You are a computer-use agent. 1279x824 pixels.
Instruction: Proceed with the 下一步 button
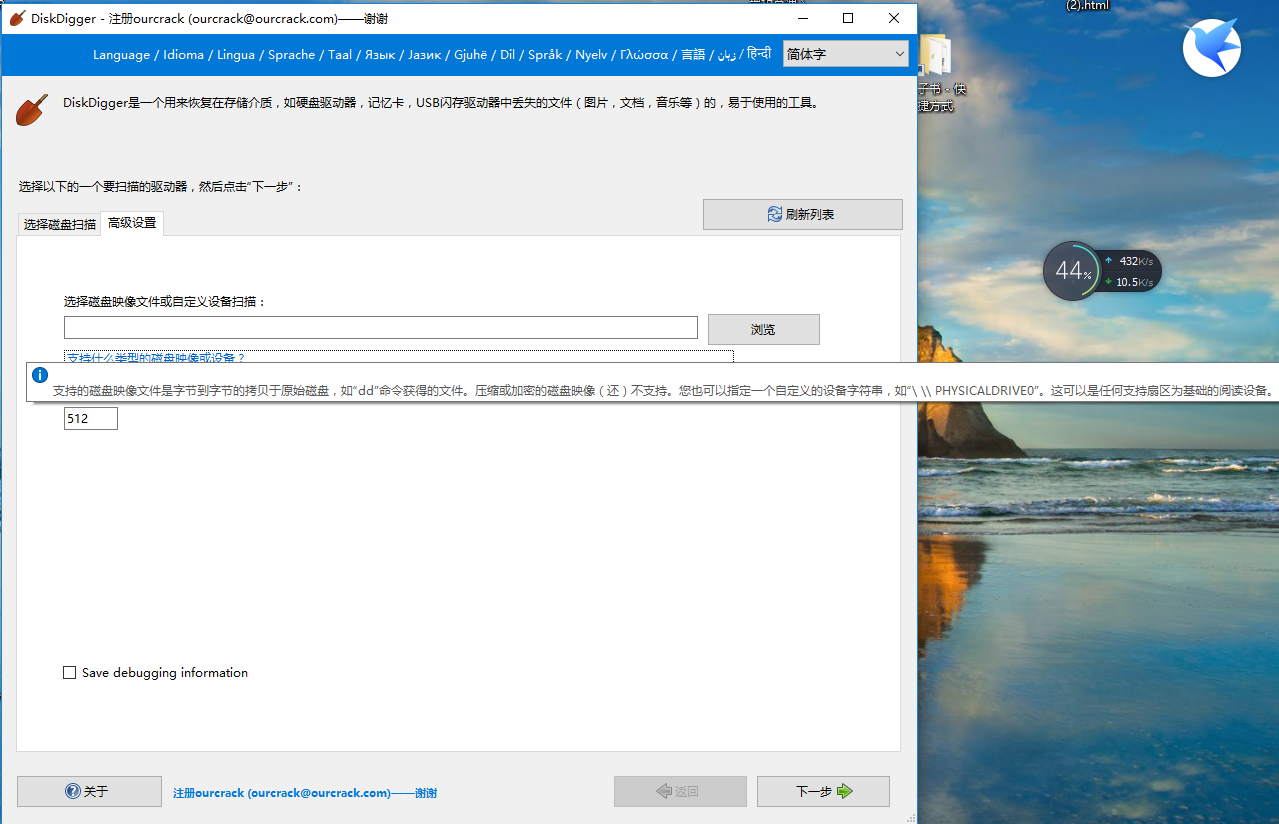(x=823, y=791)
